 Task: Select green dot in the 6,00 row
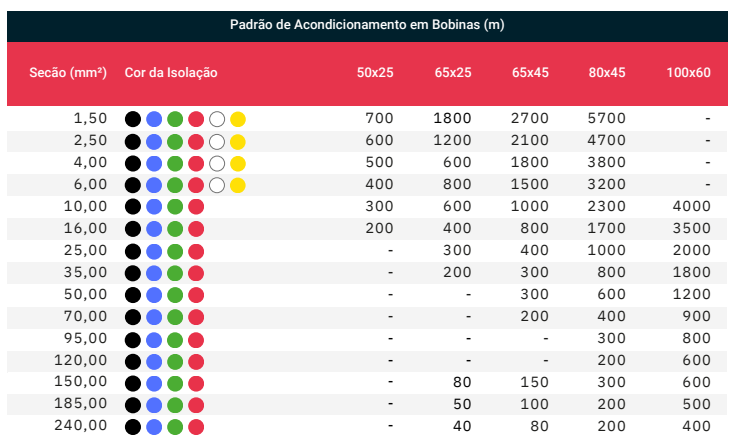coord(175,185)
